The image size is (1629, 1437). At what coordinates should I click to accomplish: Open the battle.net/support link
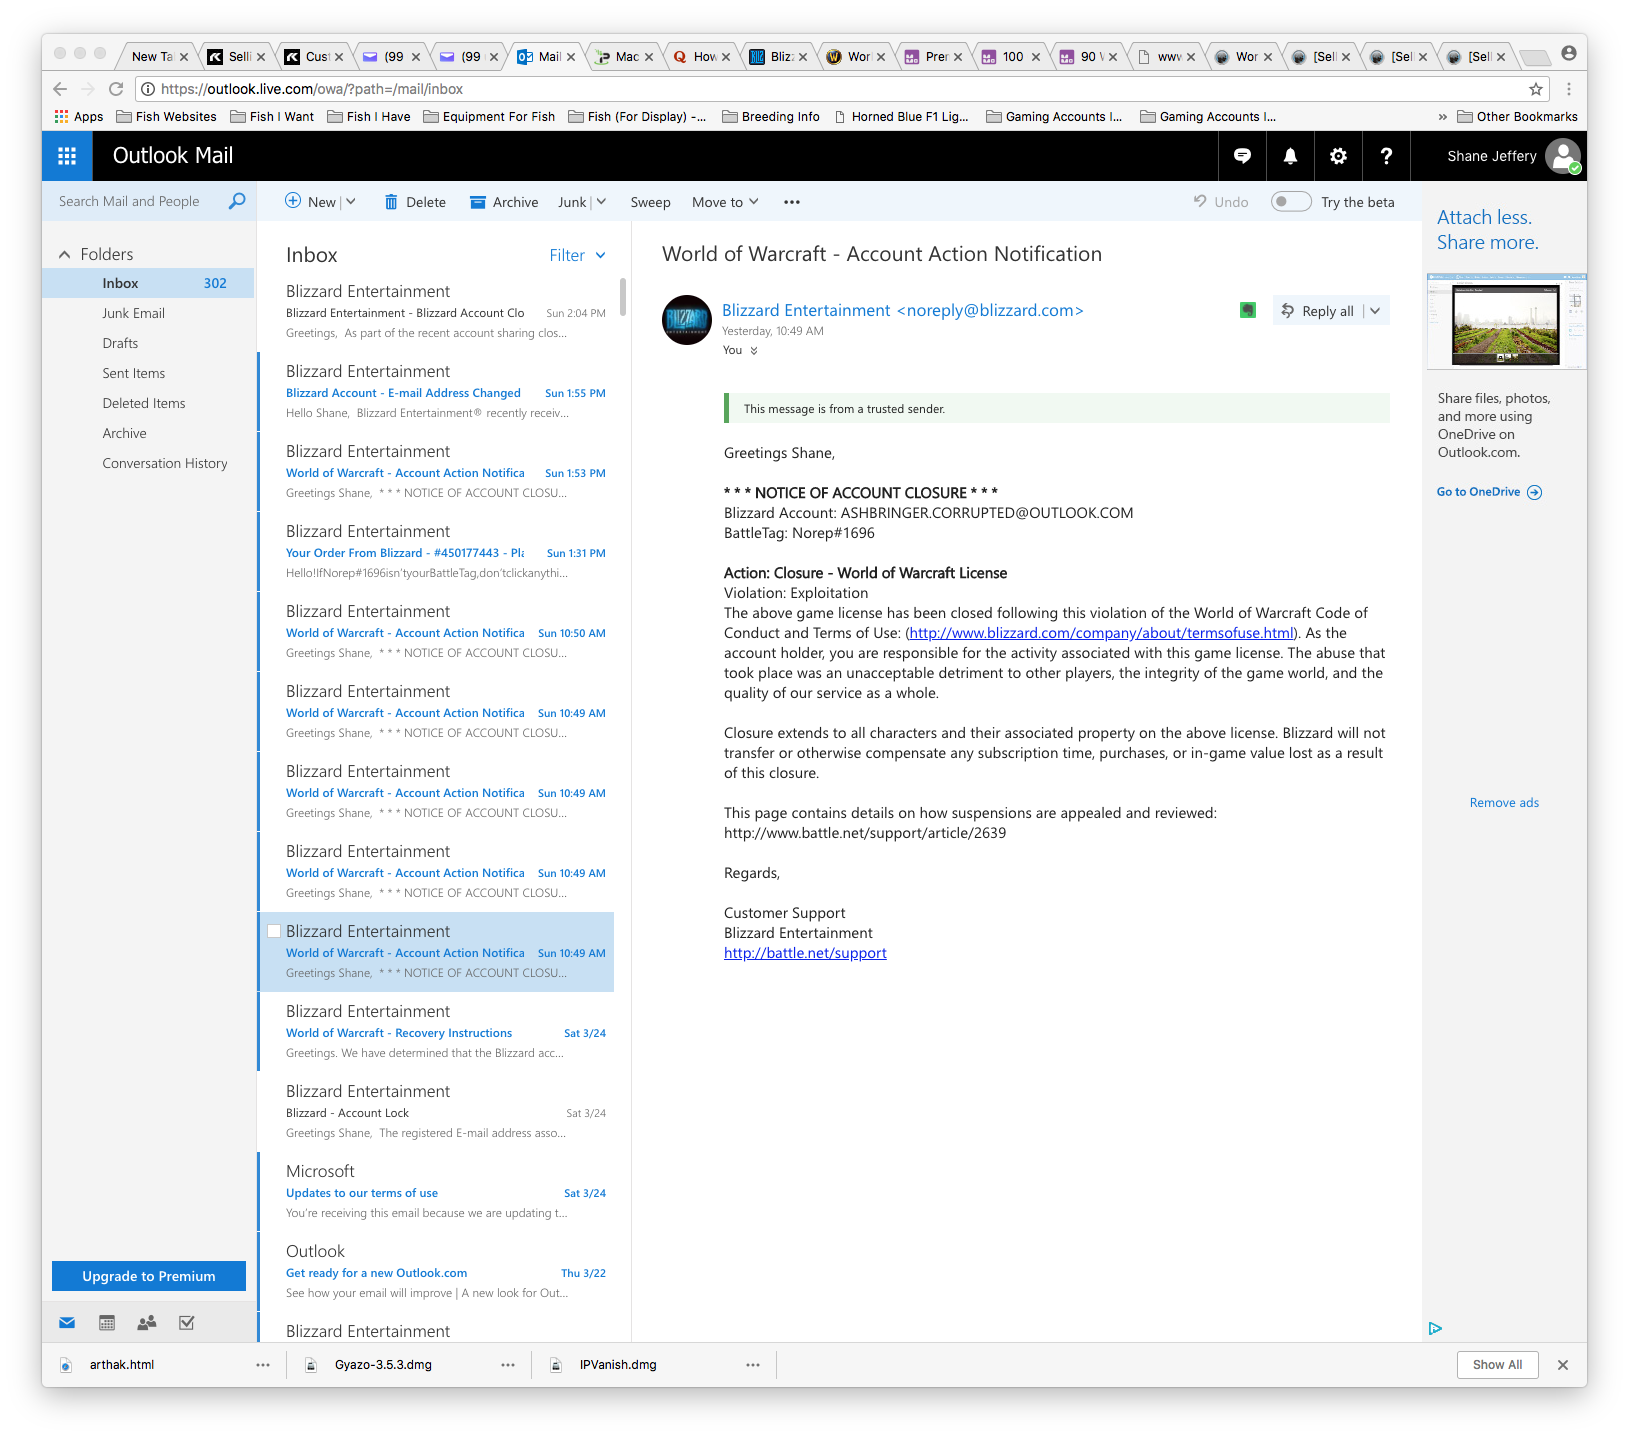point(805,953)
